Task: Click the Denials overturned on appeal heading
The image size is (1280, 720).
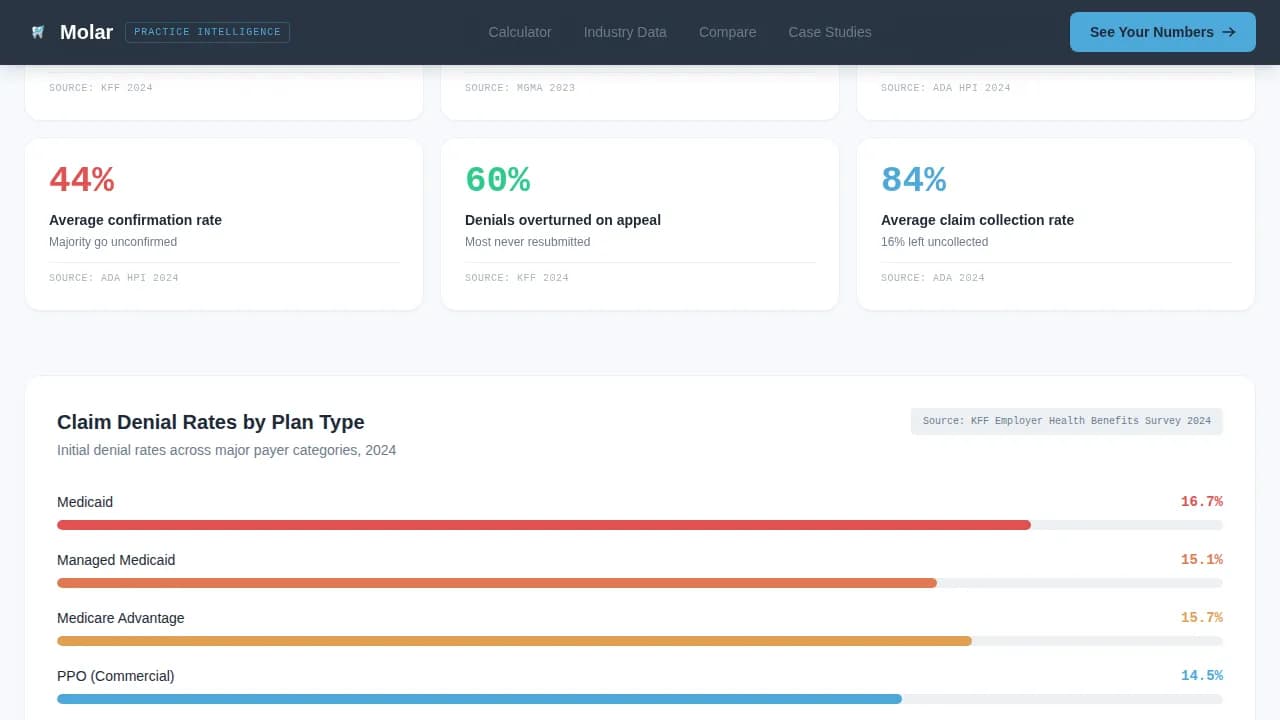Action: click(x=563, y=220)
